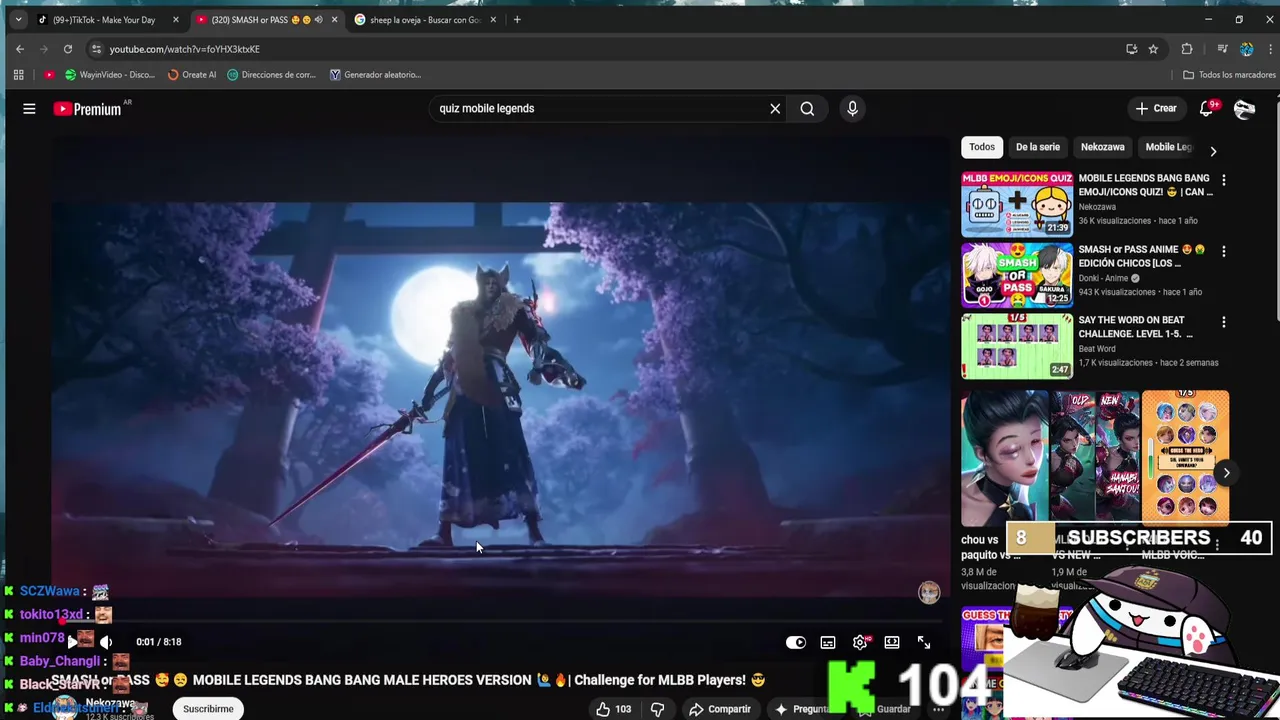Switch to 'sheep la oveja' Google tab
The width and height of the screenshot is (1280, 720).
click(x=425, y=20)
